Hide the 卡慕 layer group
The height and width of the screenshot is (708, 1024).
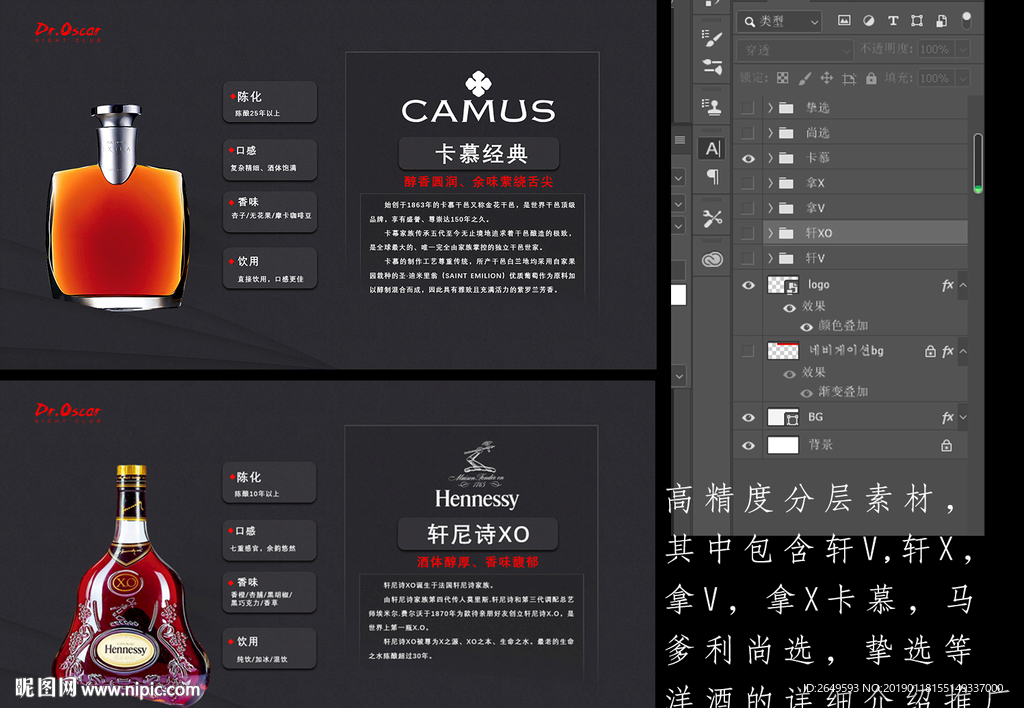(x=747, y=158)
